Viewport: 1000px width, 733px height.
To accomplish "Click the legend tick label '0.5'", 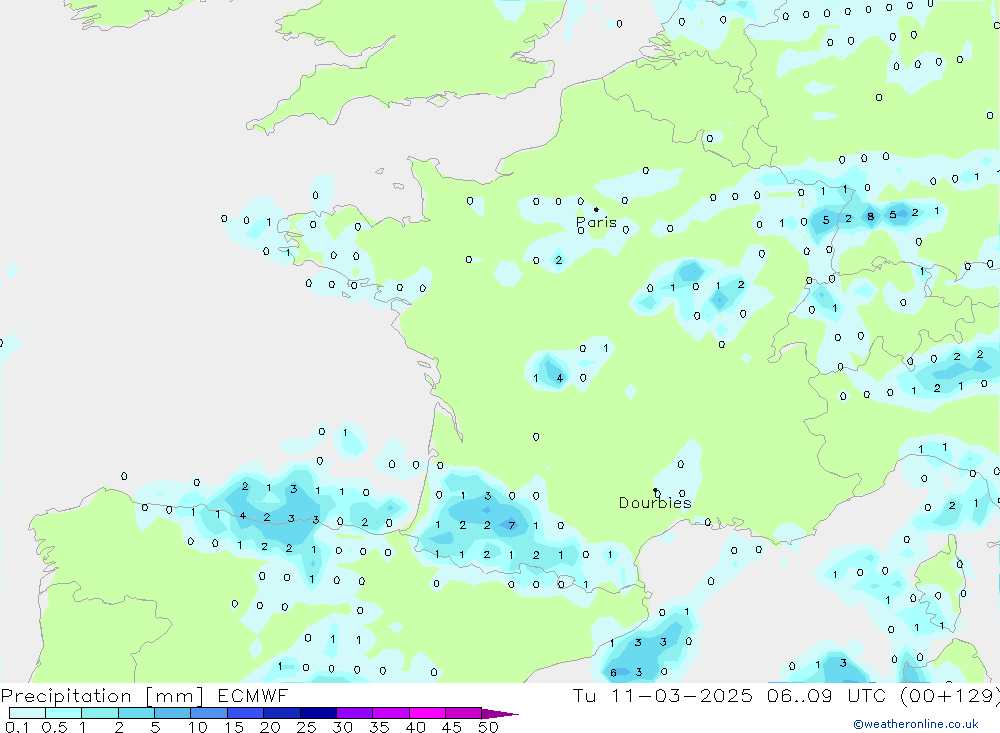I will [54, 727].
